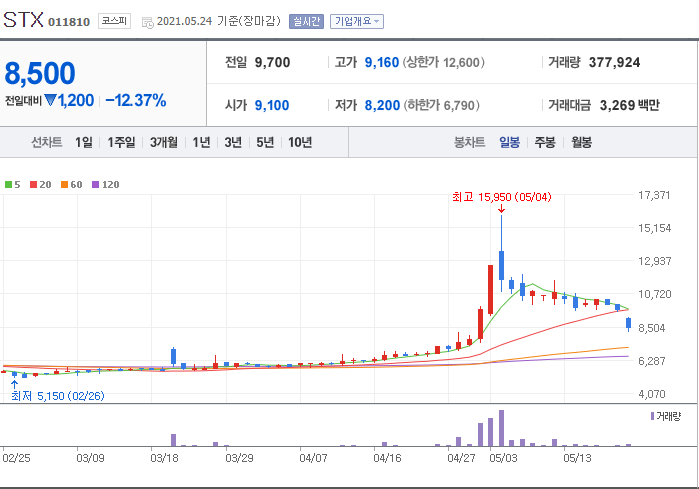Open the 기업개요 dropdown
The height and width of the screenshot is (489, 699).
coord(357,21)
